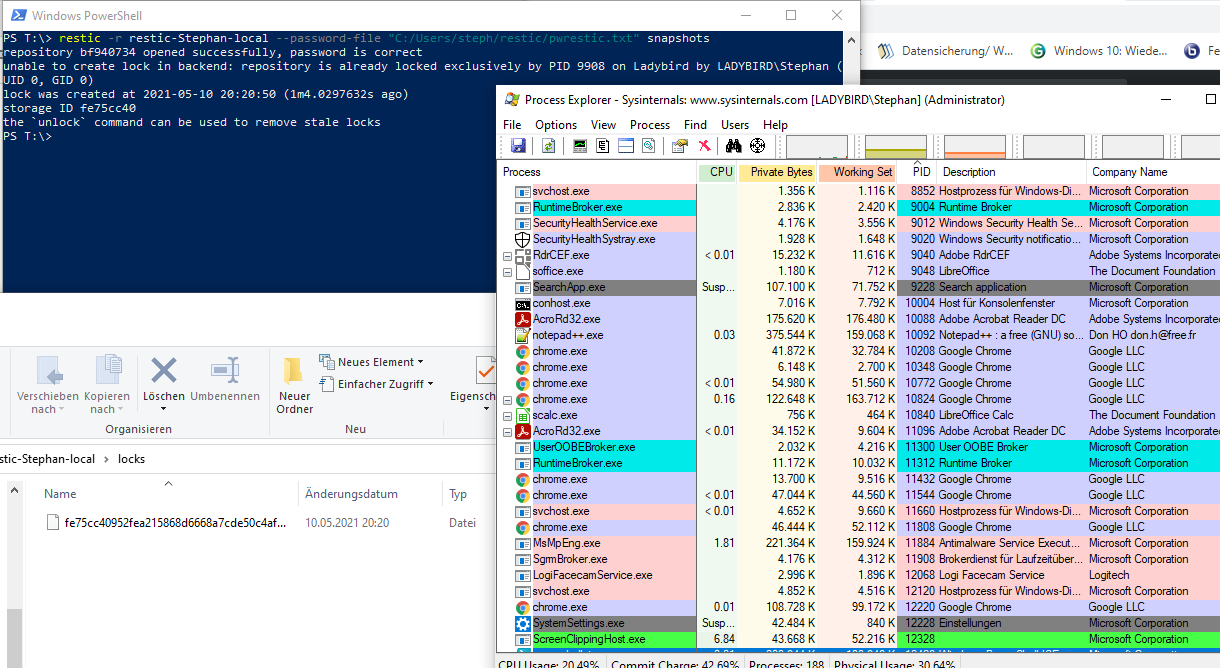The height and width of the screenshot is (668, 1220).
Task: Sort by the Working Set column header
Action: coord(857,172)
